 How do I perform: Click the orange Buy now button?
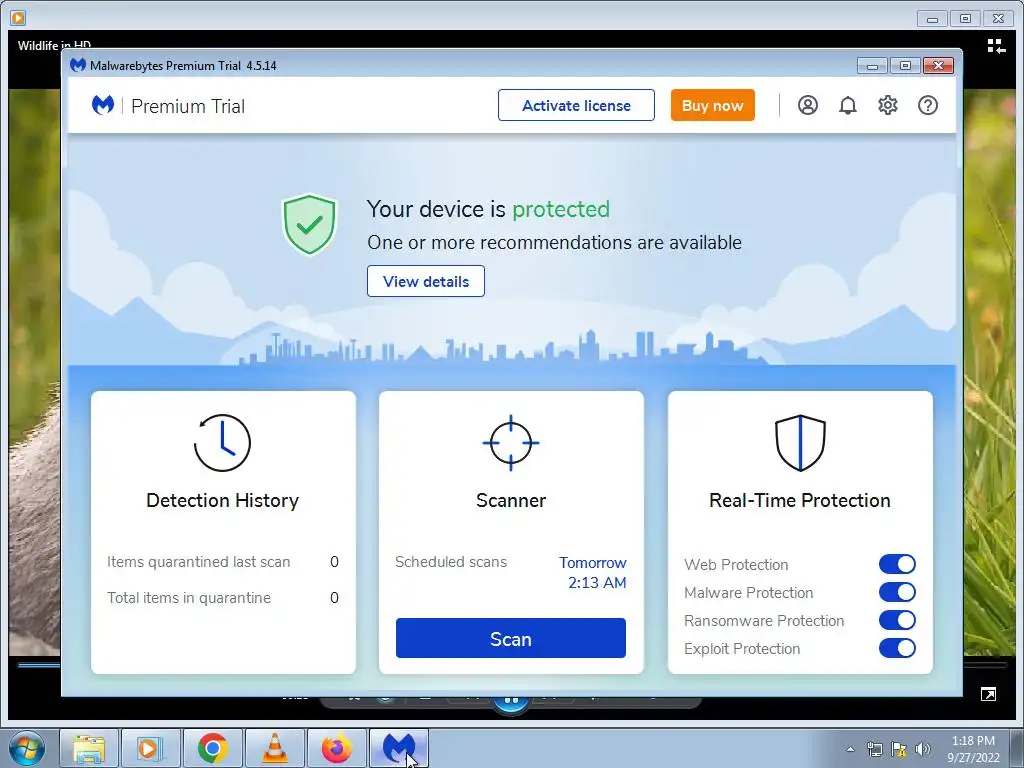point(712,105)
